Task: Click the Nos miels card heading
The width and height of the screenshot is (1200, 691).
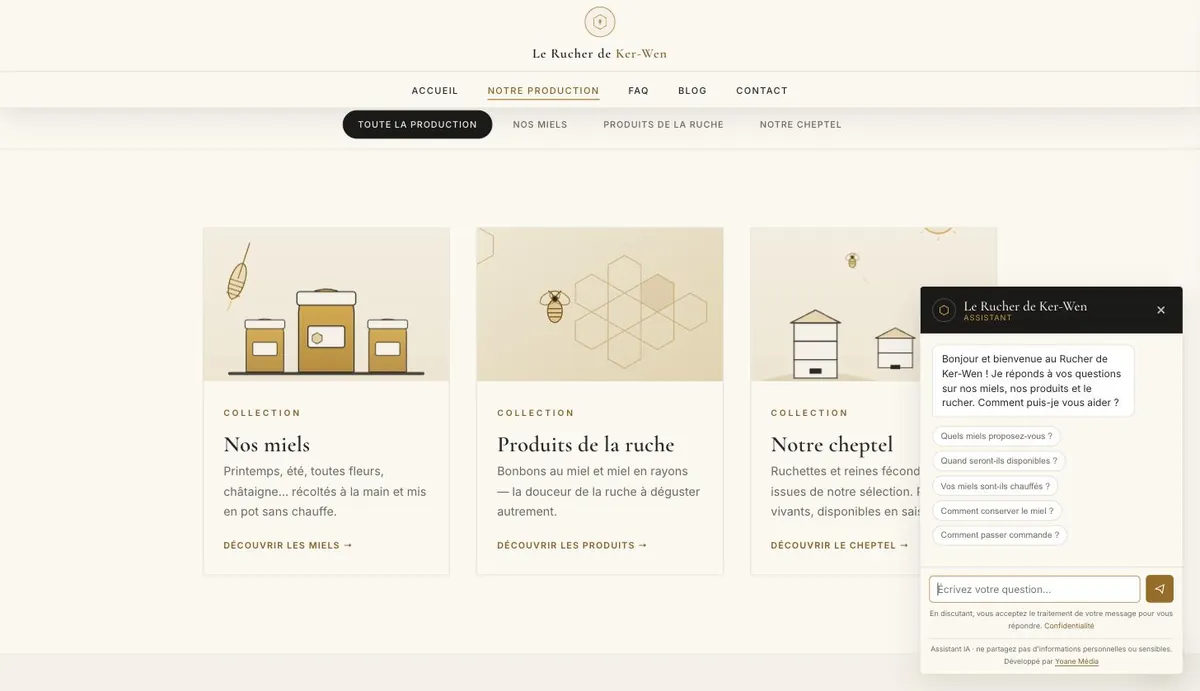Action: coord(267,444)
